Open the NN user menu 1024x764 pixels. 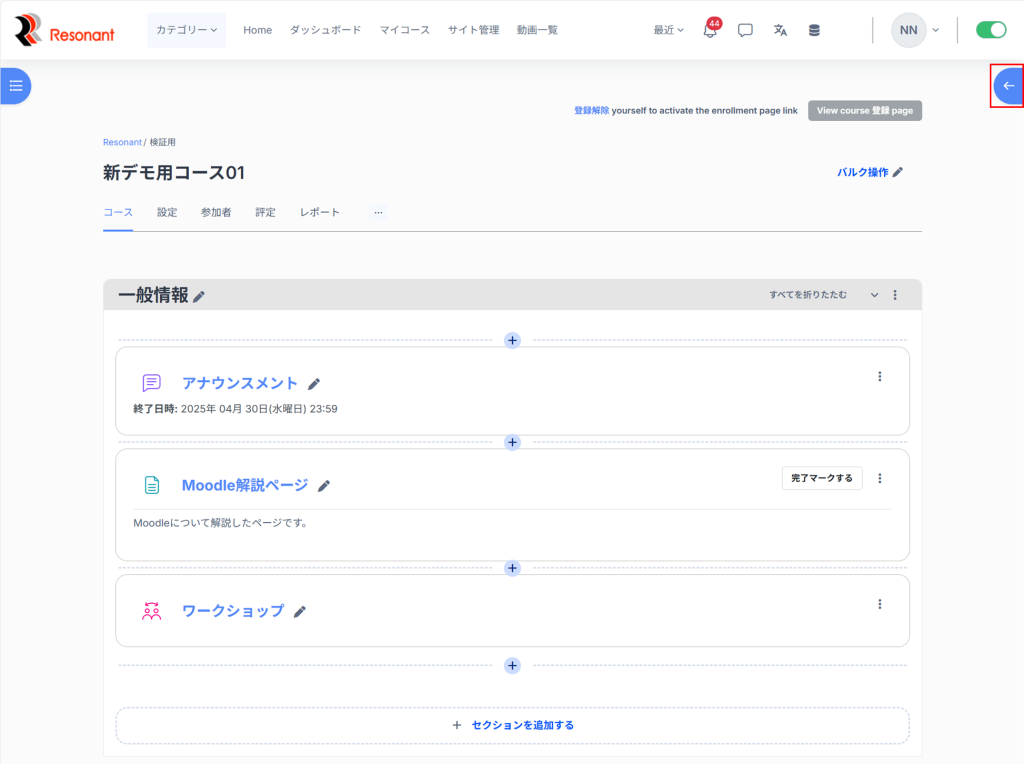915,30
